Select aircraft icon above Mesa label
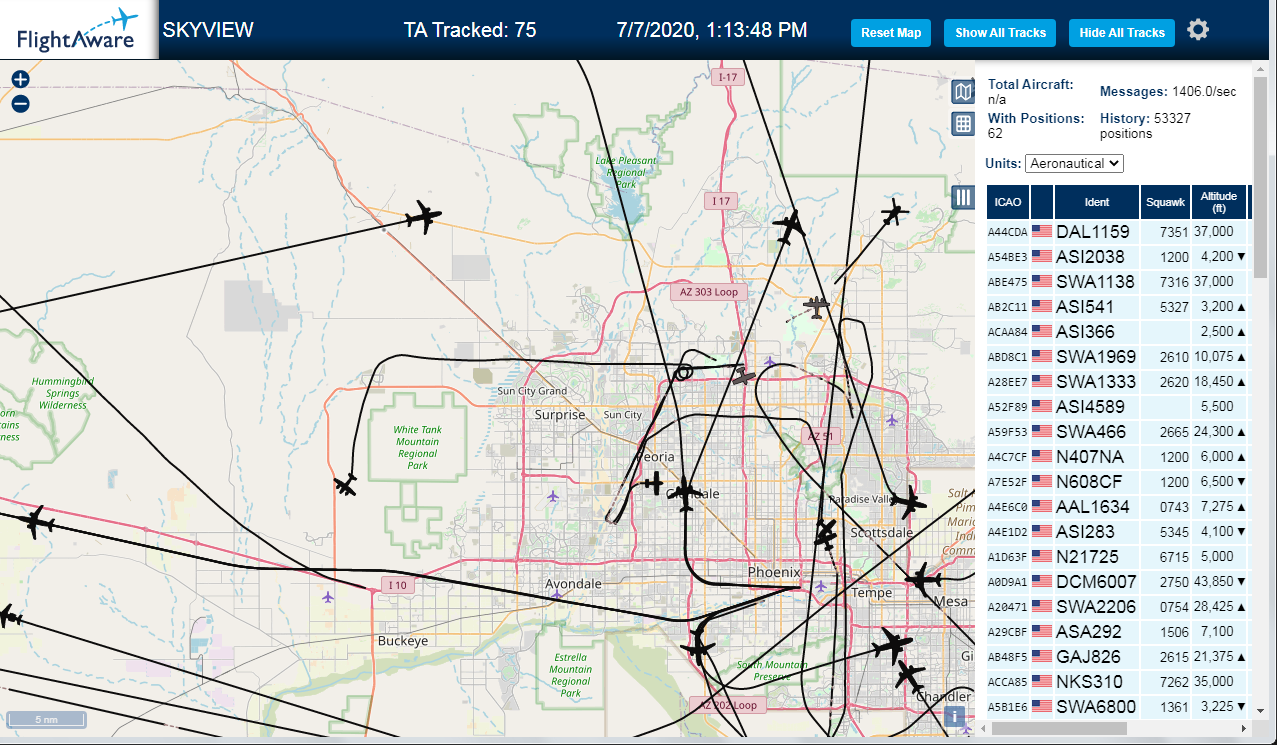 [x=921, y=578]
